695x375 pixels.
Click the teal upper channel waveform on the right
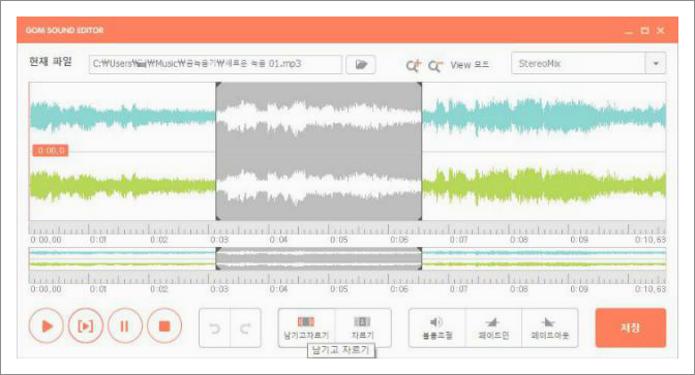pos(544,116)
